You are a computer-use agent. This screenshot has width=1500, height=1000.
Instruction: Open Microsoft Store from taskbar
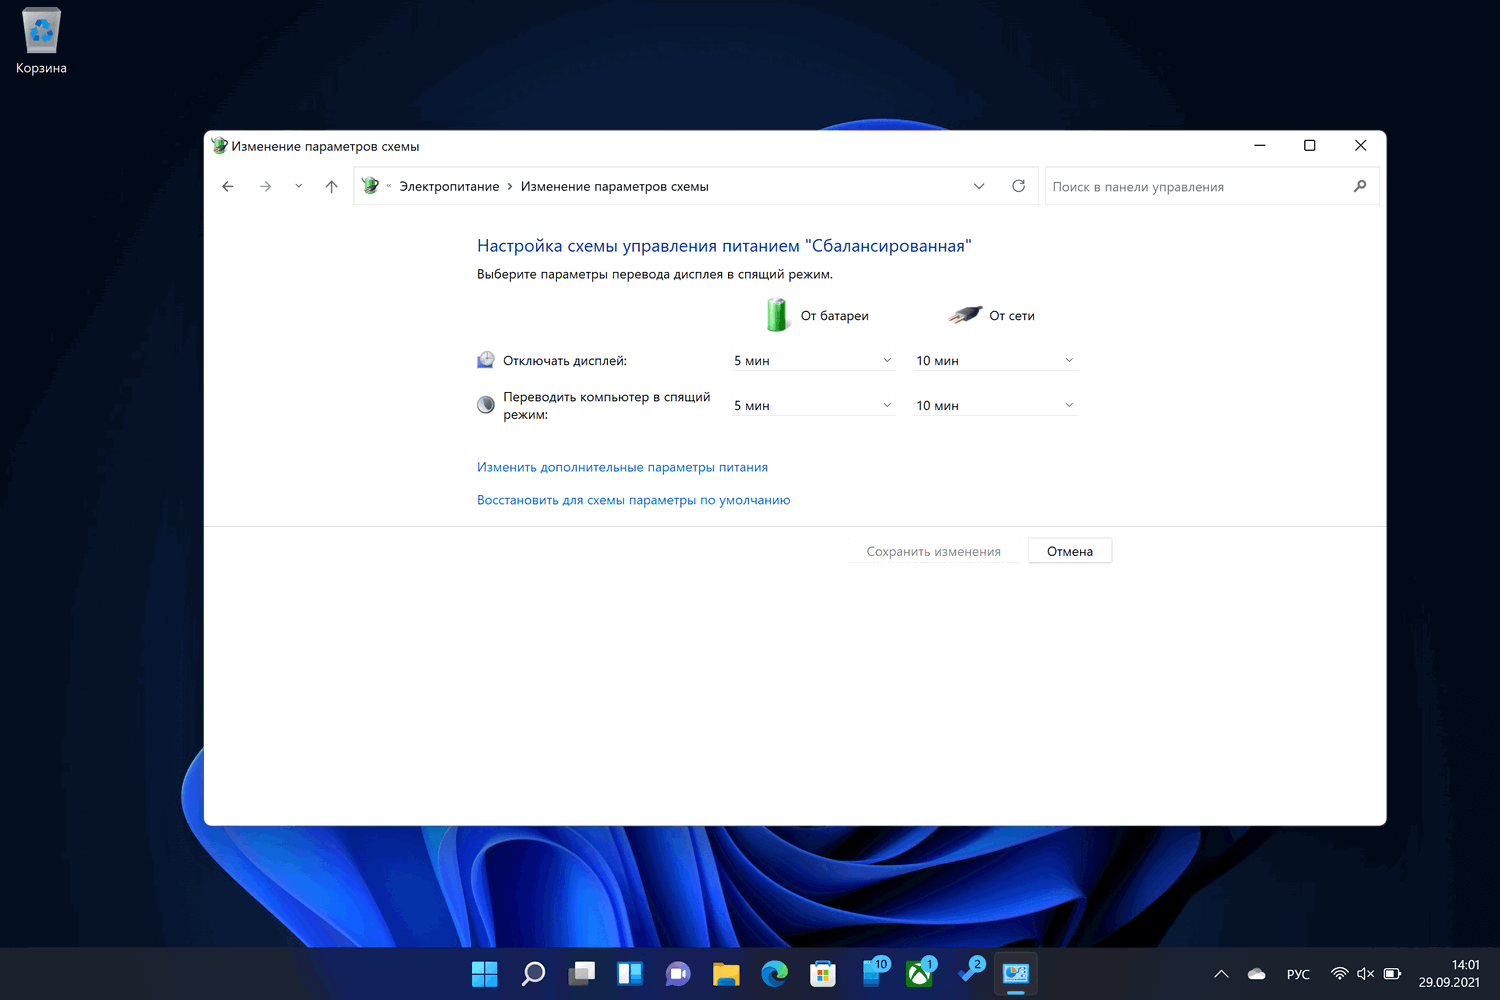[x=823, y=973]
